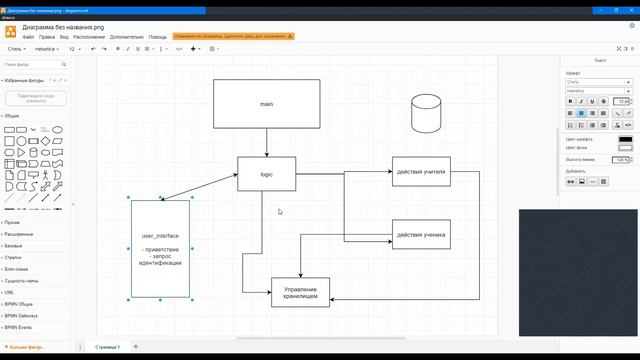Select the triangle shape in the palette
The width and height of the screenshot is (640, 360).
click(21, 153)
